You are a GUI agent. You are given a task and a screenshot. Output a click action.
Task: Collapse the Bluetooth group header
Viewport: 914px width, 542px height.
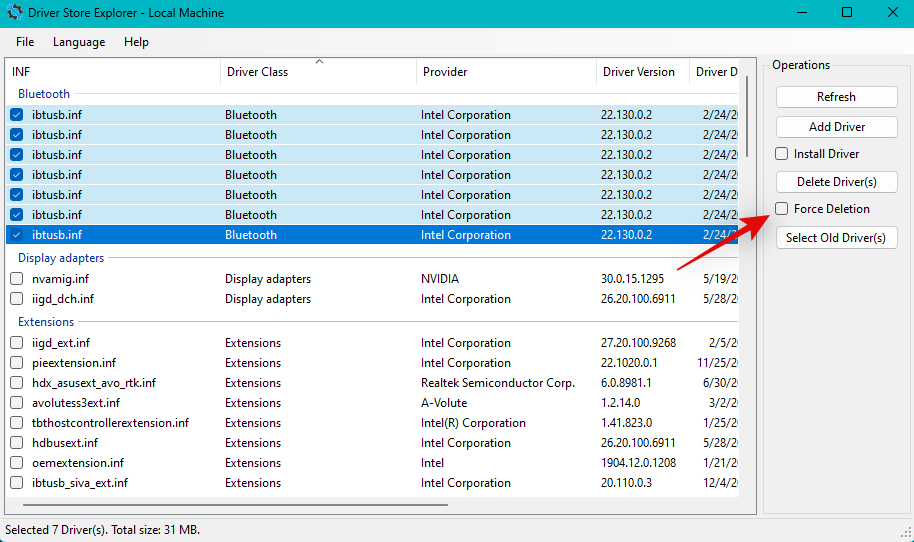pyautogui.click(x=44, y=94)
